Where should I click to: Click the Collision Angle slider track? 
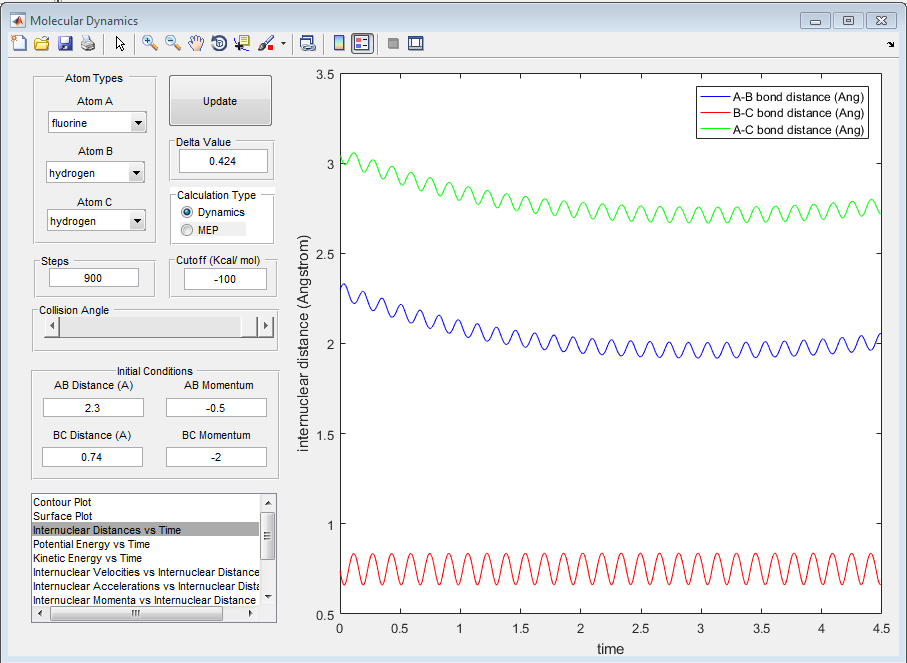coord(150,326)
